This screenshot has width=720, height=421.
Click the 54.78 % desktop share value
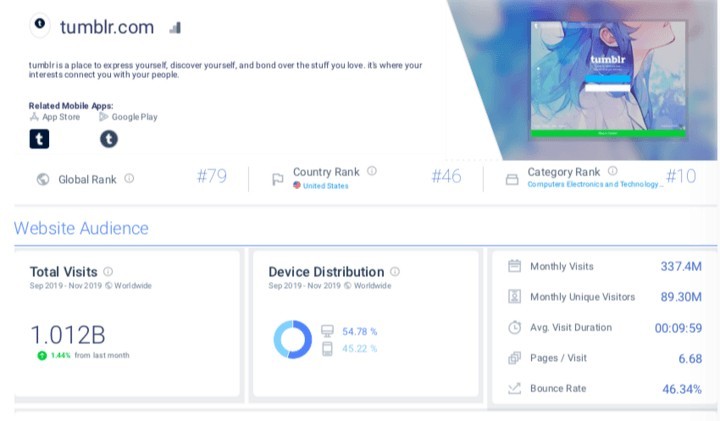click(360, 331)
